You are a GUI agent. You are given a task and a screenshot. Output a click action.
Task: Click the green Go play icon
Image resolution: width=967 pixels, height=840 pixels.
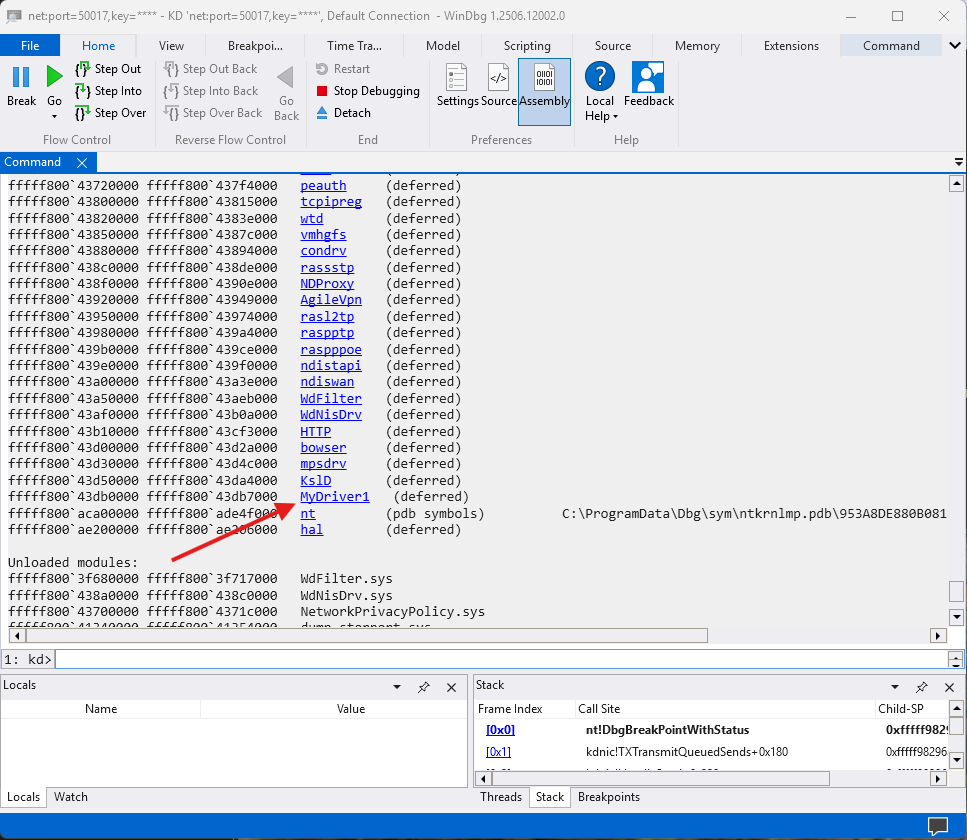pos(54,77)
